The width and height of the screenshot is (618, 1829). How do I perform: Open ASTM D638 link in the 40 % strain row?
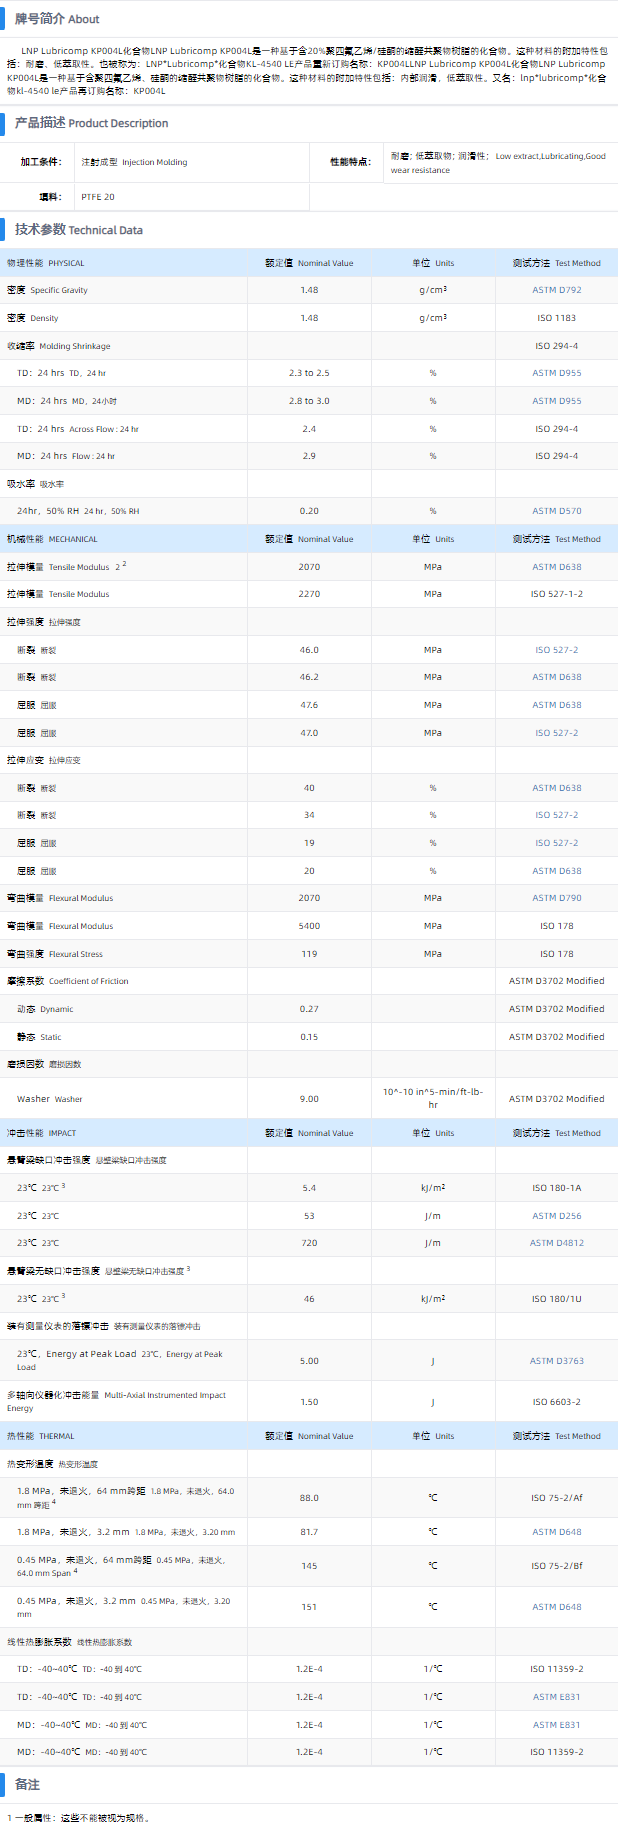[556, 788]
